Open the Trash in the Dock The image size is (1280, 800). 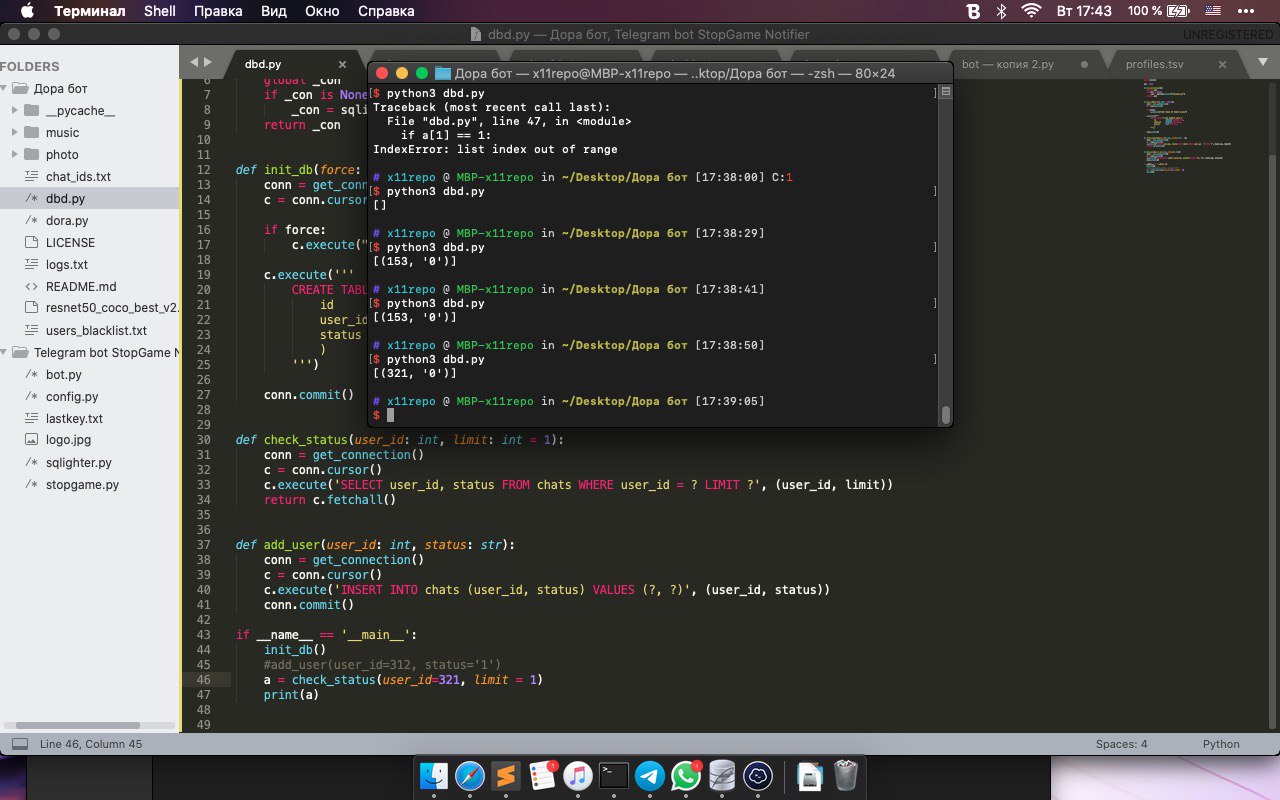(x=846, y=776)
